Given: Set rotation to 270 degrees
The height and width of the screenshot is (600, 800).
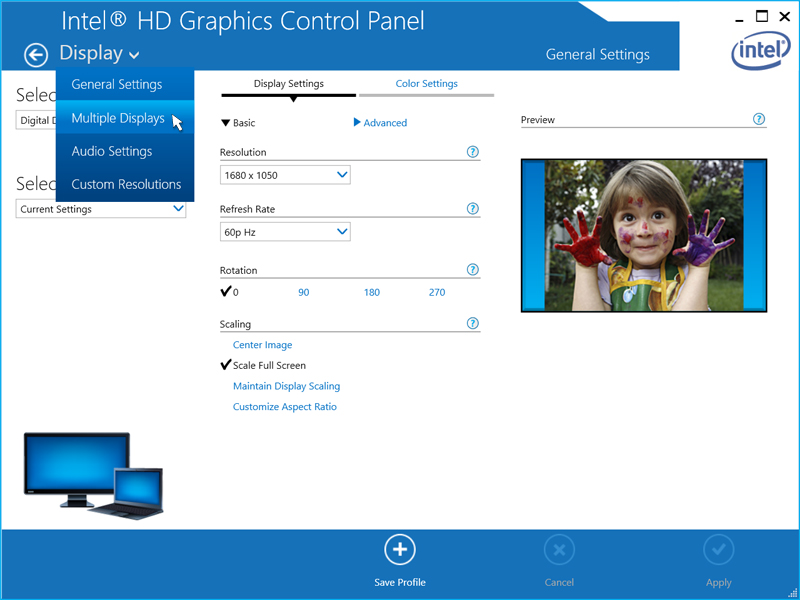Looking at the screenshot, I should pos(437,292).
